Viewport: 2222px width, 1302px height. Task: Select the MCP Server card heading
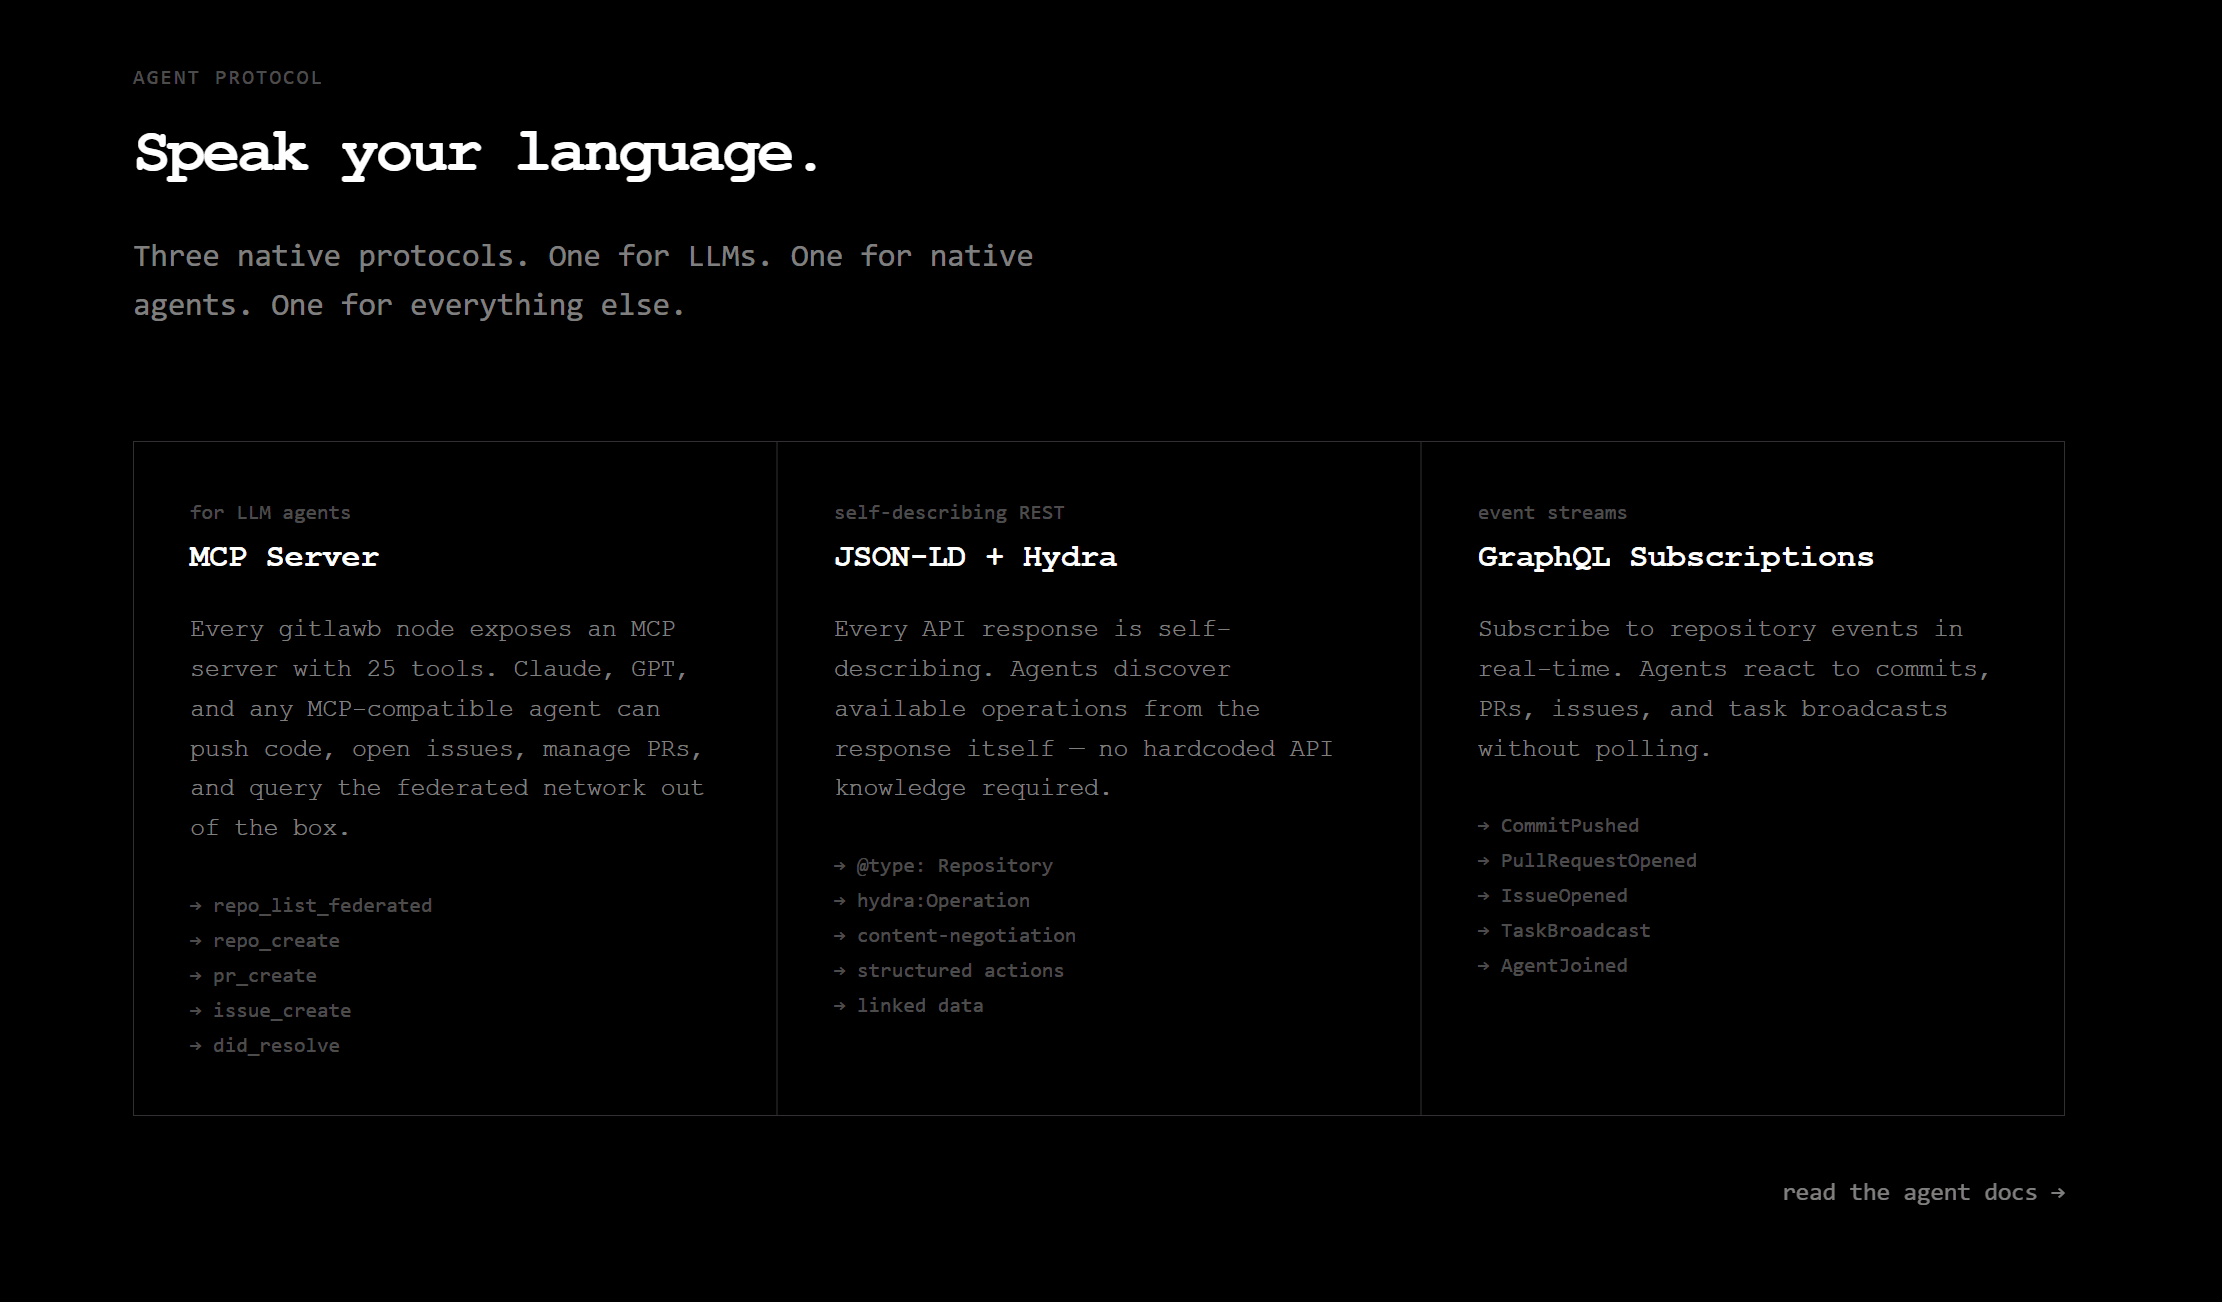coord(284,557)
